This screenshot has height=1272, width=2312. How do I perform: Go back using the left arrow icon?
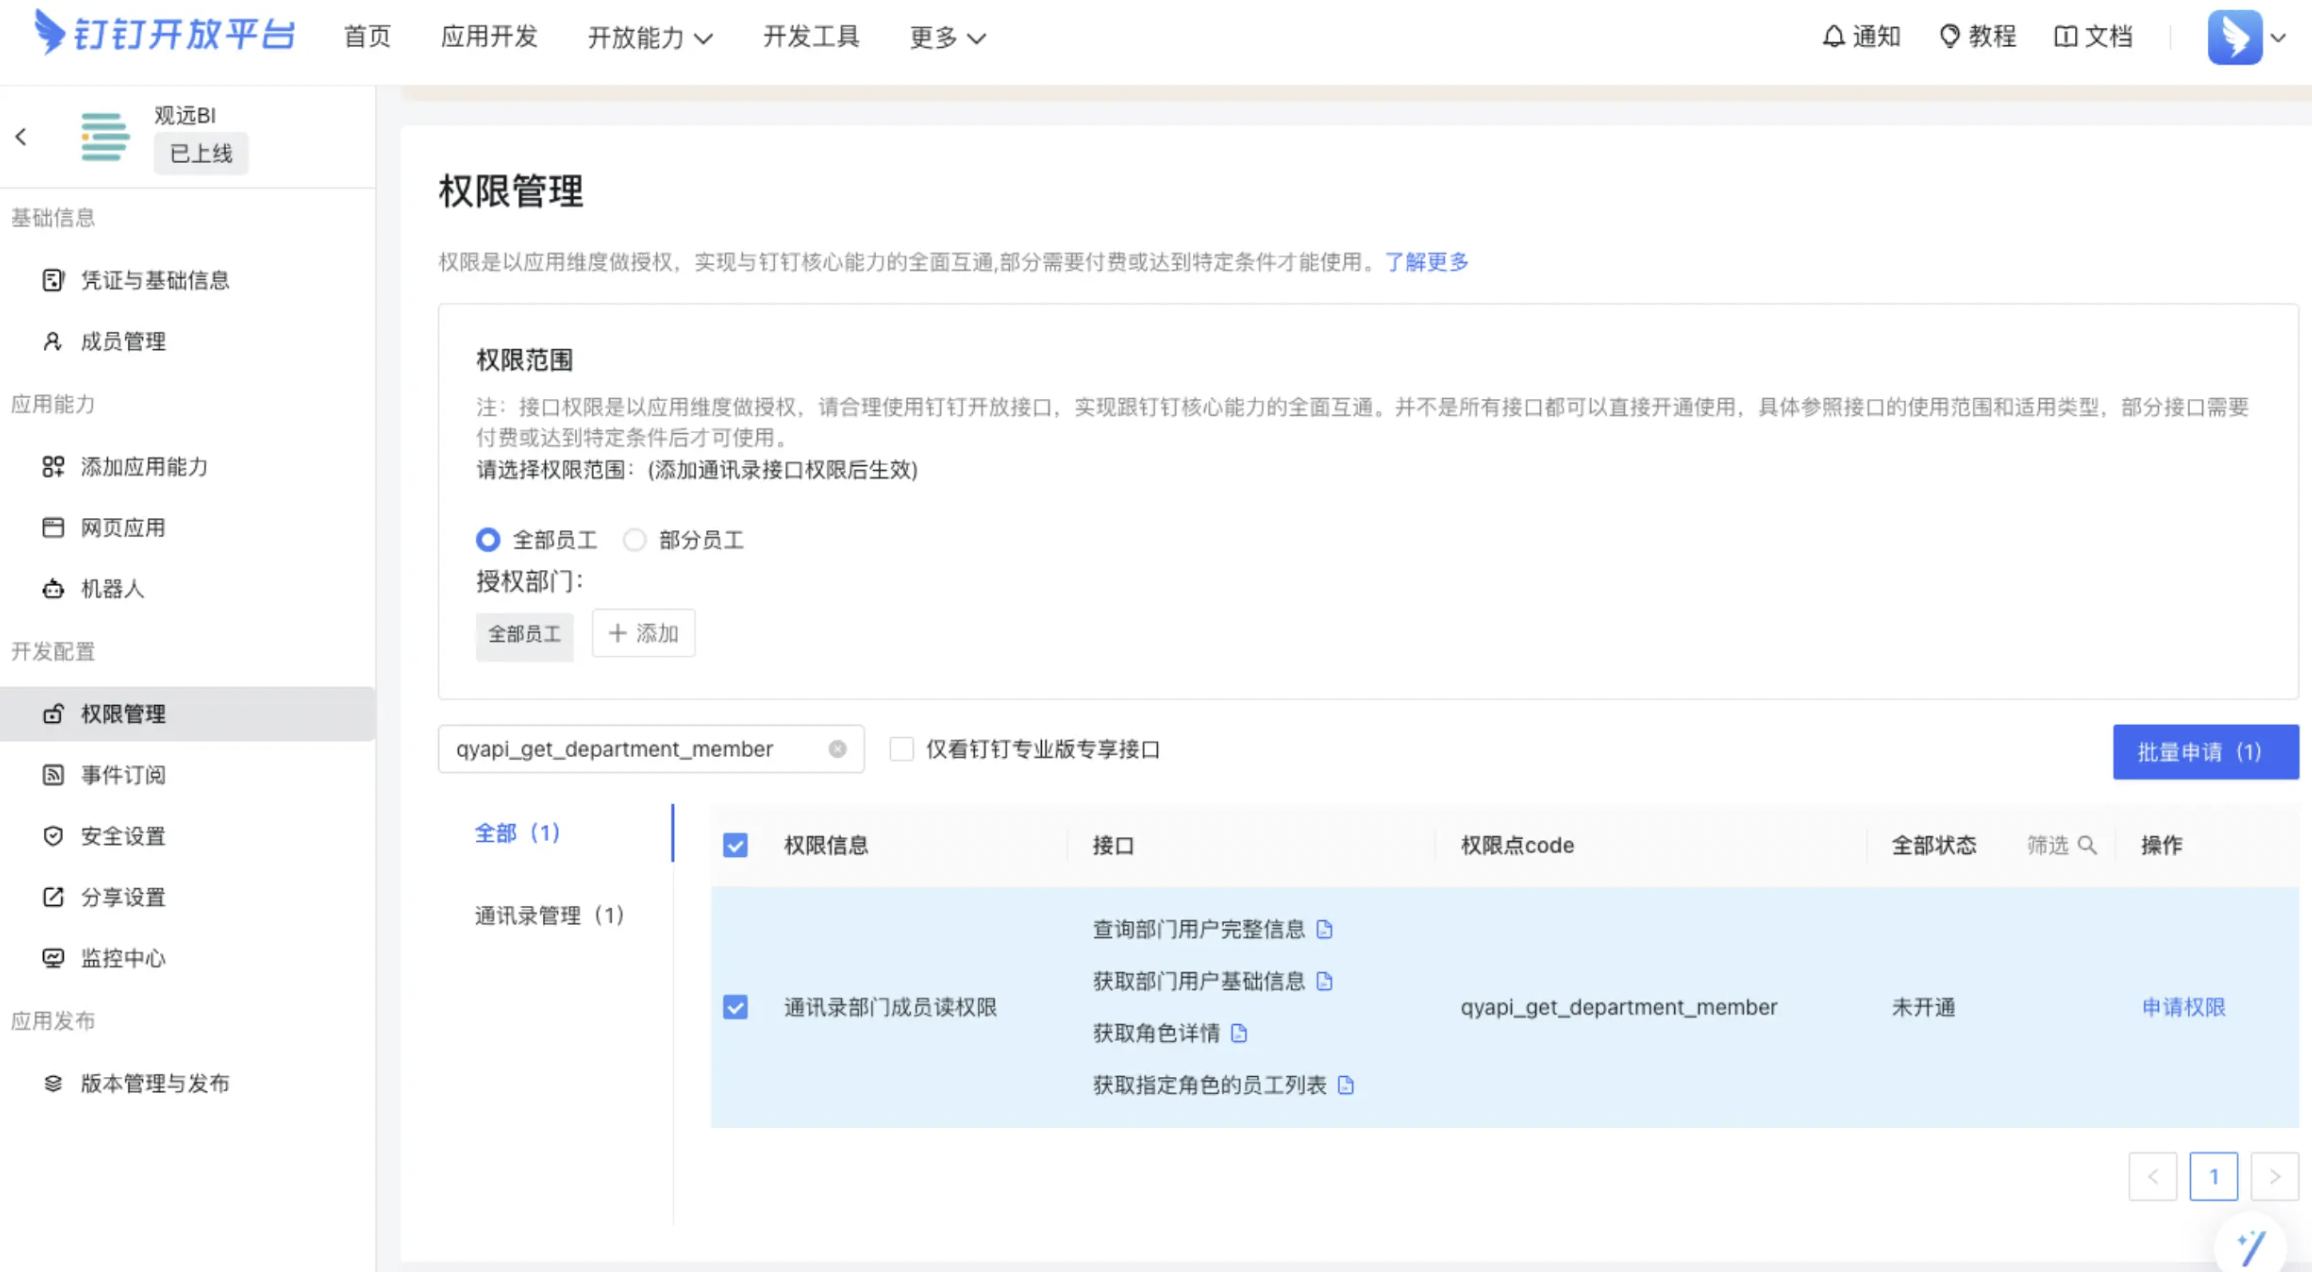click(21, 137)
